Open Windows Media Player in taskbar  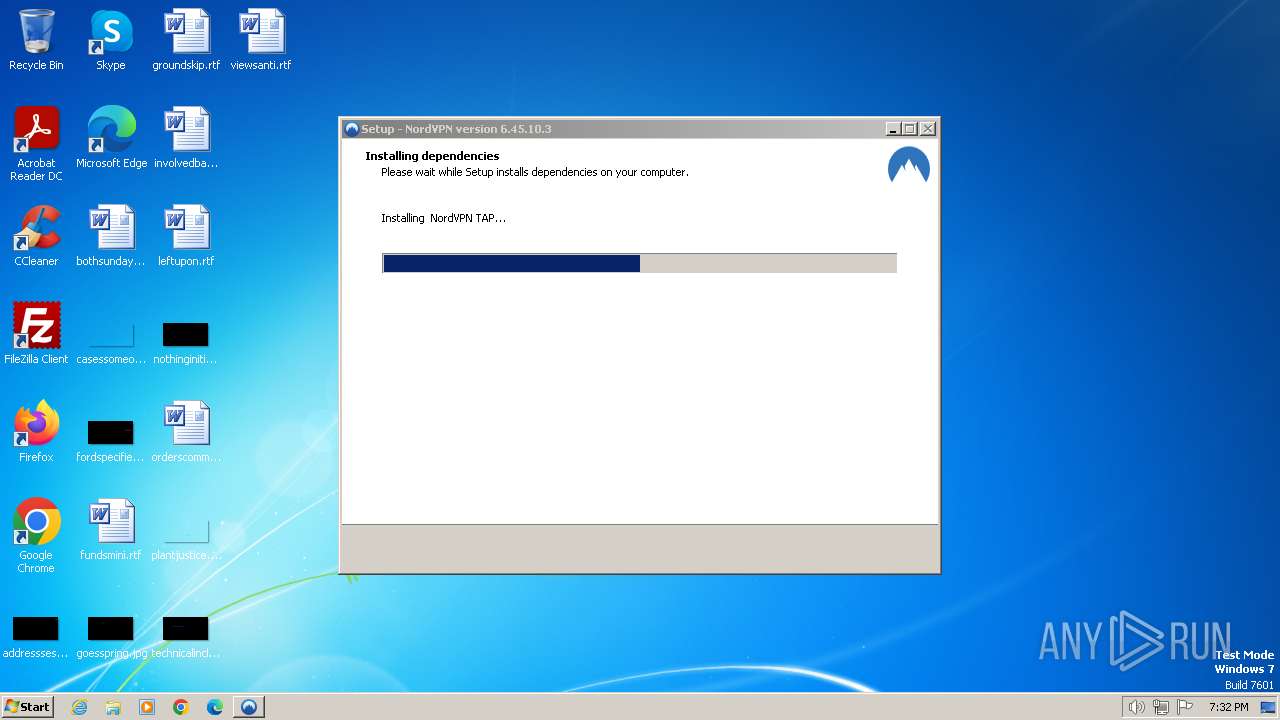pyautogui.click(x=147, y=707)
